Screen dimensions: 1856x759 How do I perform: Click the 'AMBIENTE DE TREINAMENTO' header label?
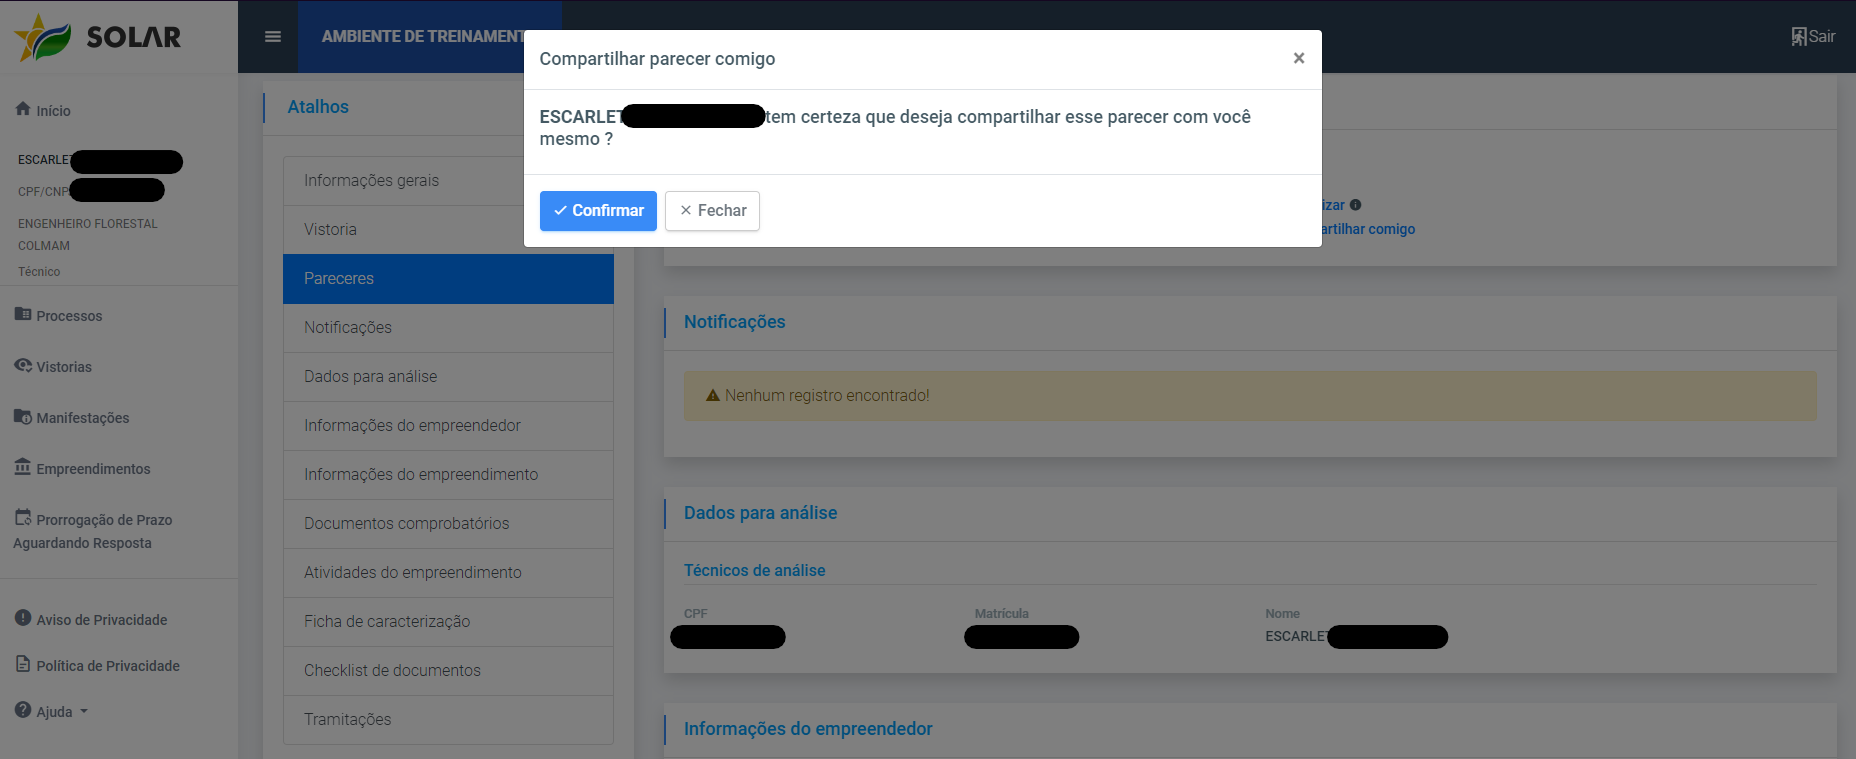pyautogui.click(x=423, y=37)
